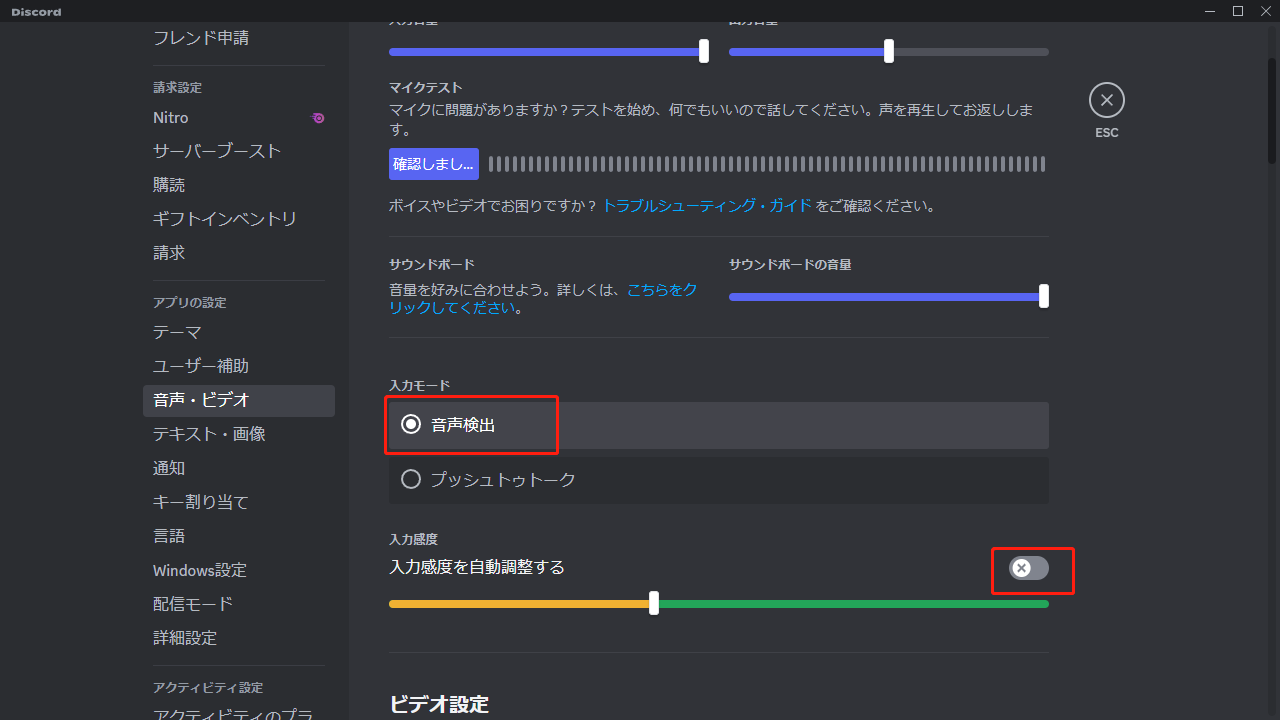The width and height of the screenshot is (1280, 720).
Task: Click the 入力モード label
Action: pyautogui.click(x=419, y=385)
